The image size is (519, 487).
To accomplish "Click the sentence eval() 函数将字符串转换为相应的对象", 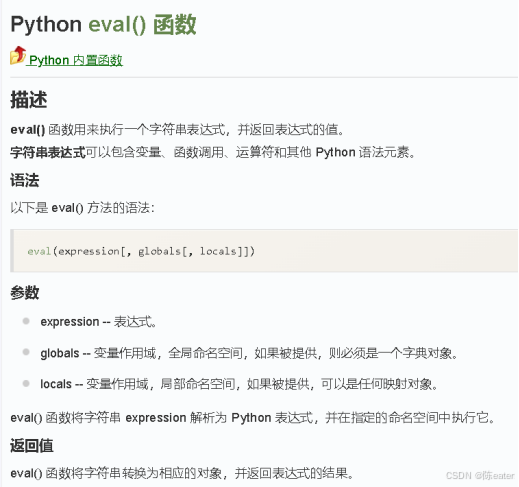I will pyautogui.click(x=182, y=473).
